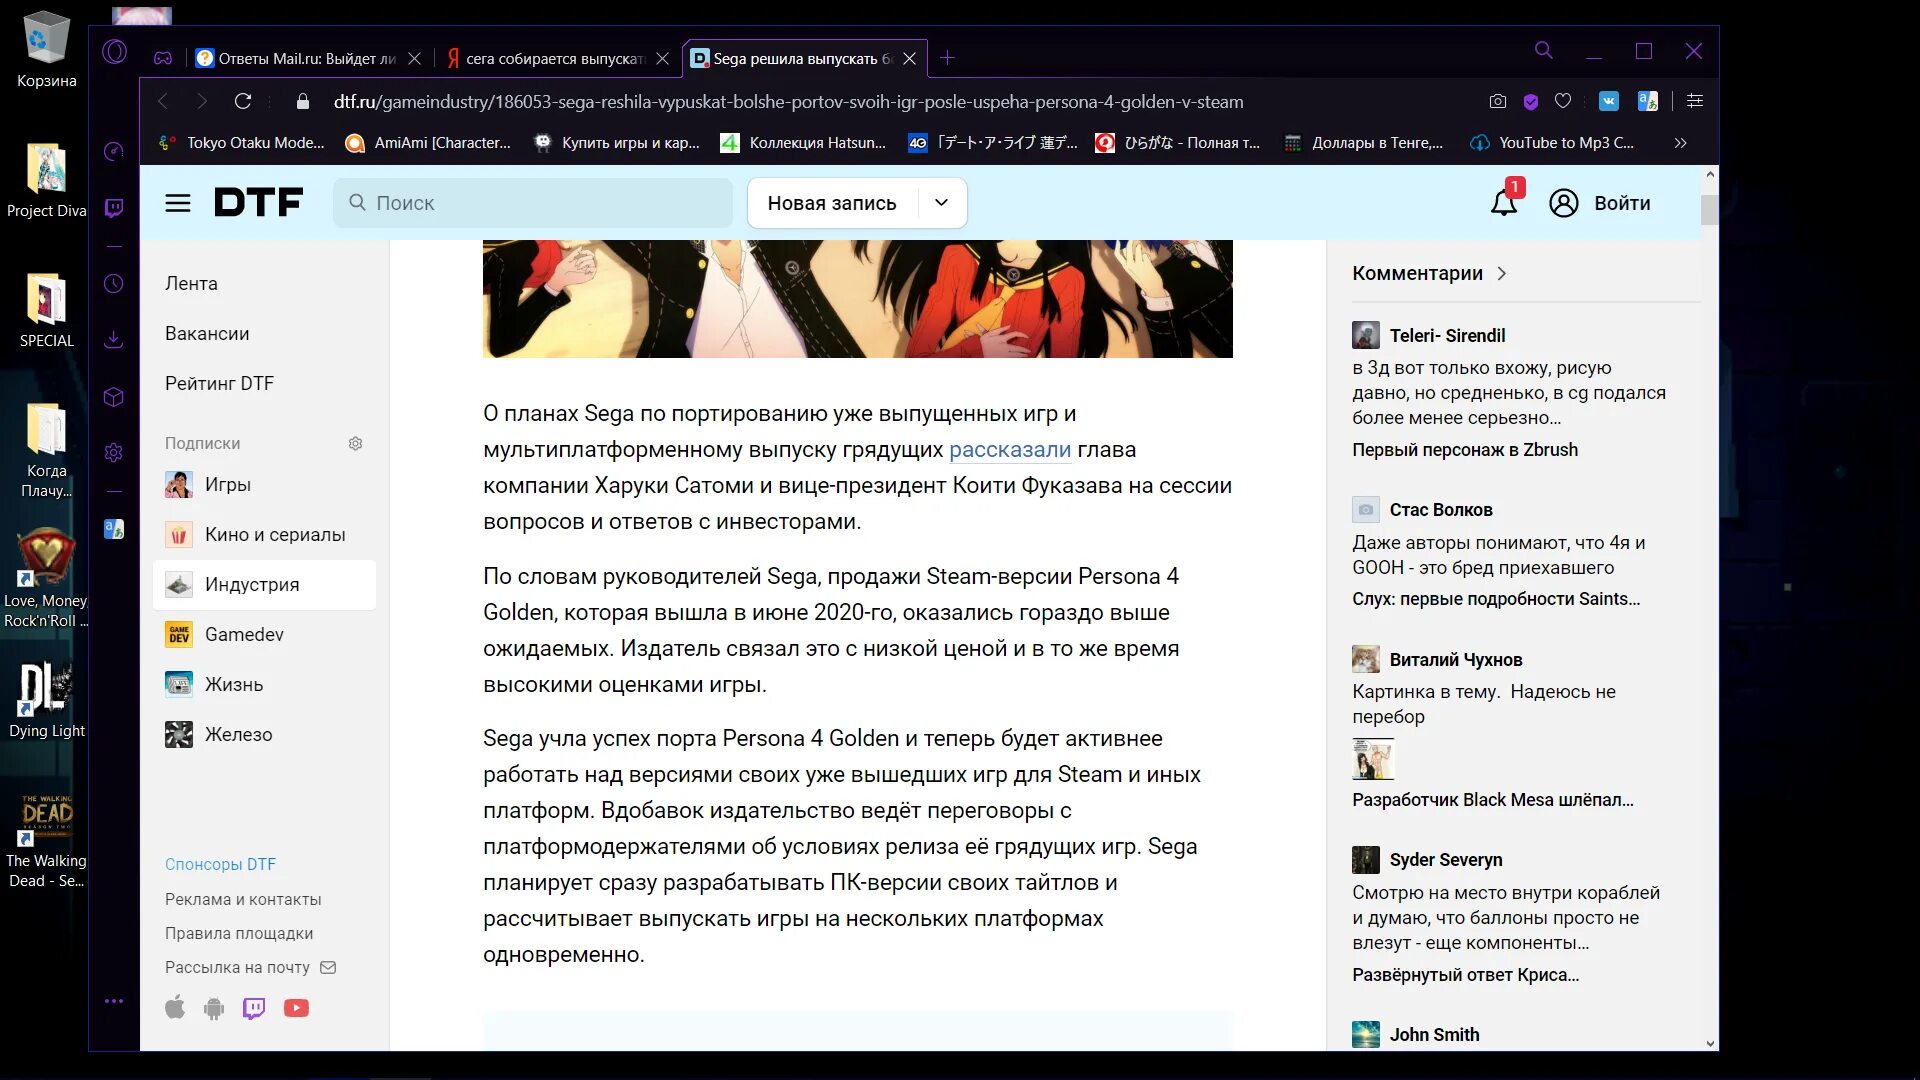Screen dimensions: 1920x1080
Task: Open the translator extension in toolbar
Action: coord(1648,101)
